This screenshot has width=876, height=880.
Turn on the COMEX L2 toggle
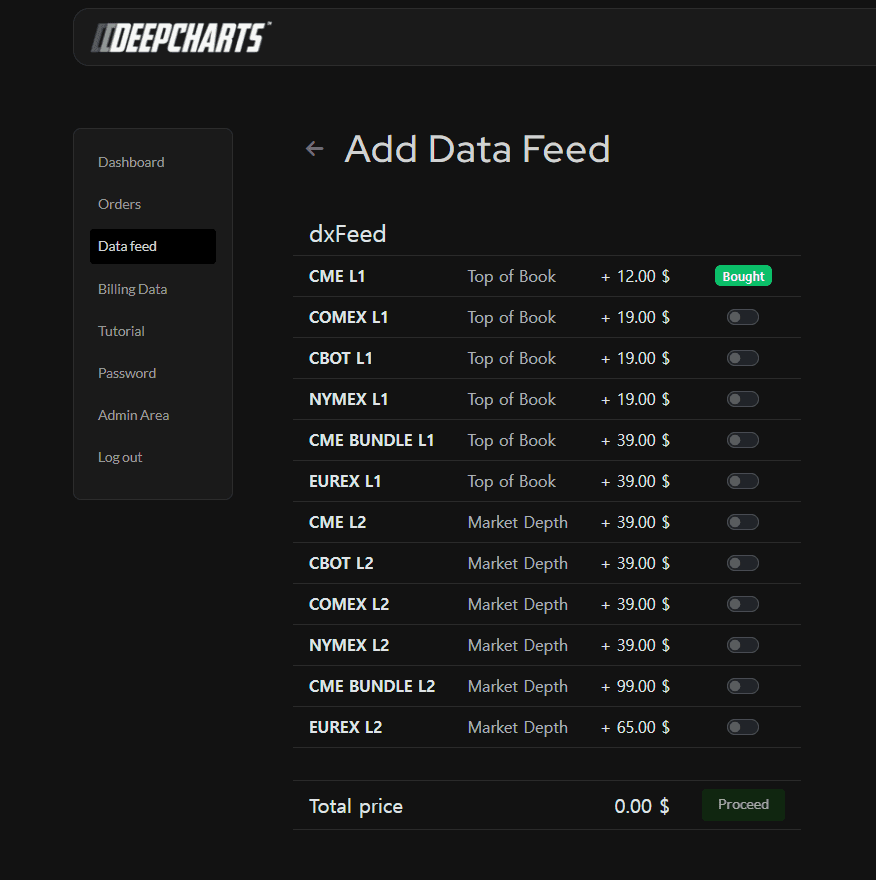(x=742, y=604)
